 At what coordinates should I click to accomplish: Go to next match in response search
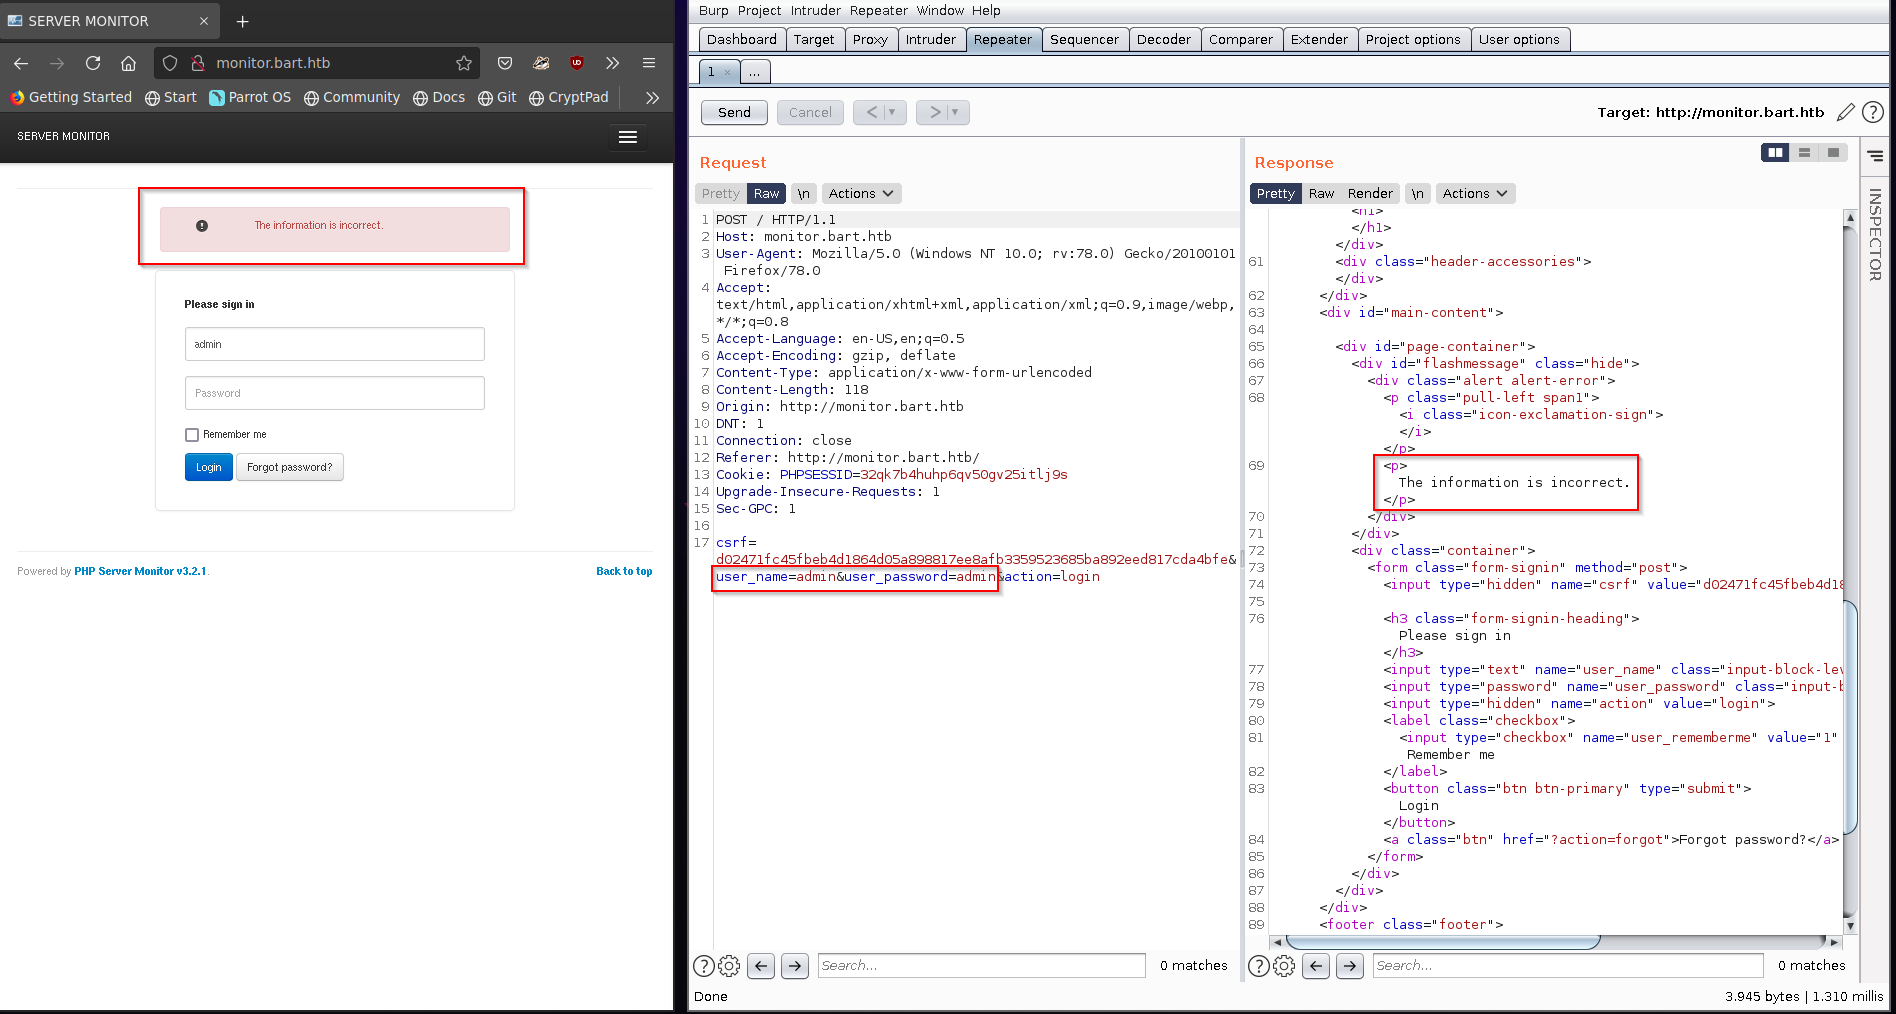(x=1350, y=966)
